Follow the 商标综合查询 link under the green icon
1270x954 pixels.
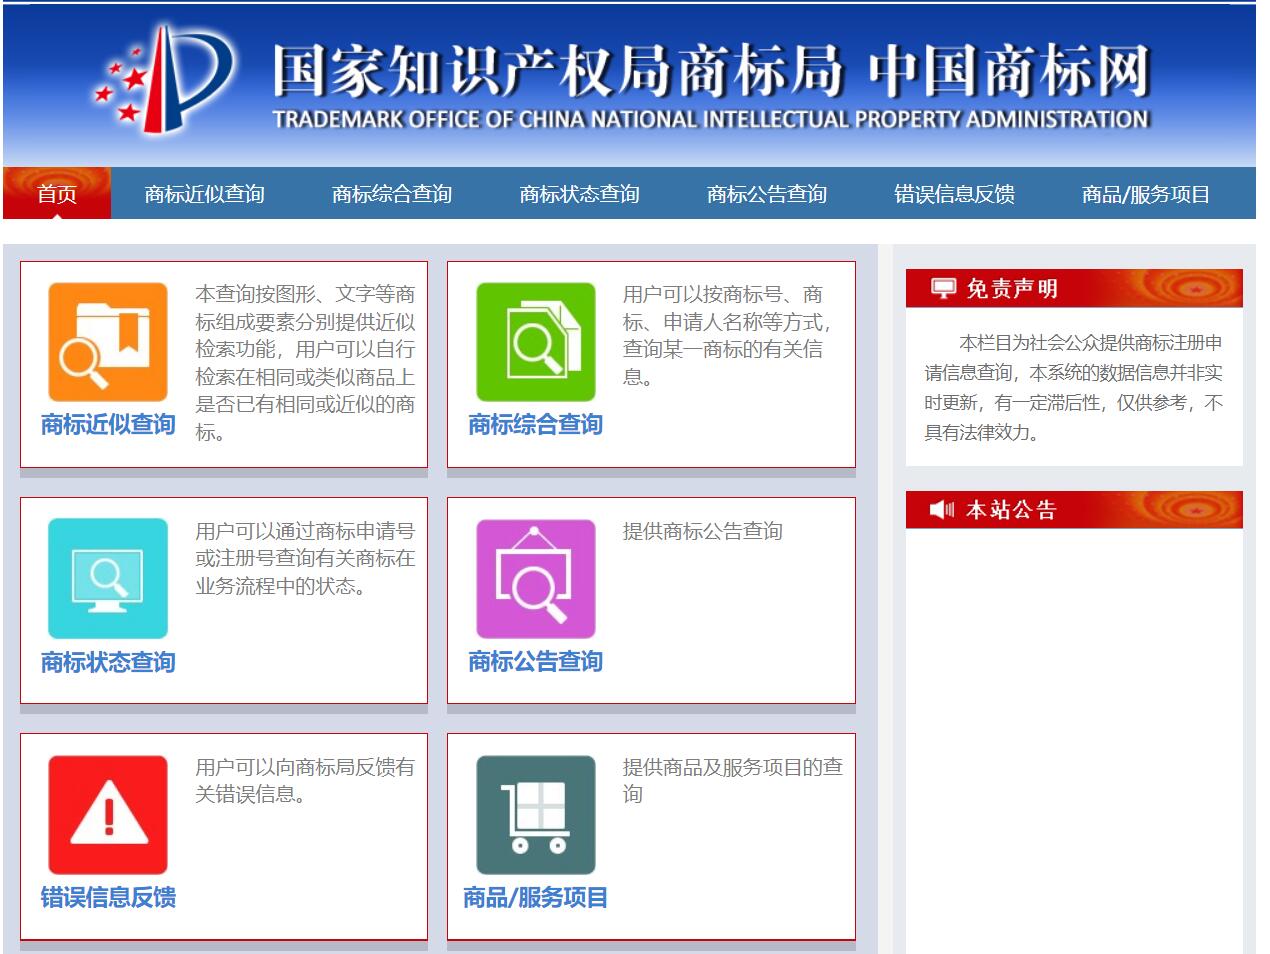pyautogui.click(x=534, y=423)
